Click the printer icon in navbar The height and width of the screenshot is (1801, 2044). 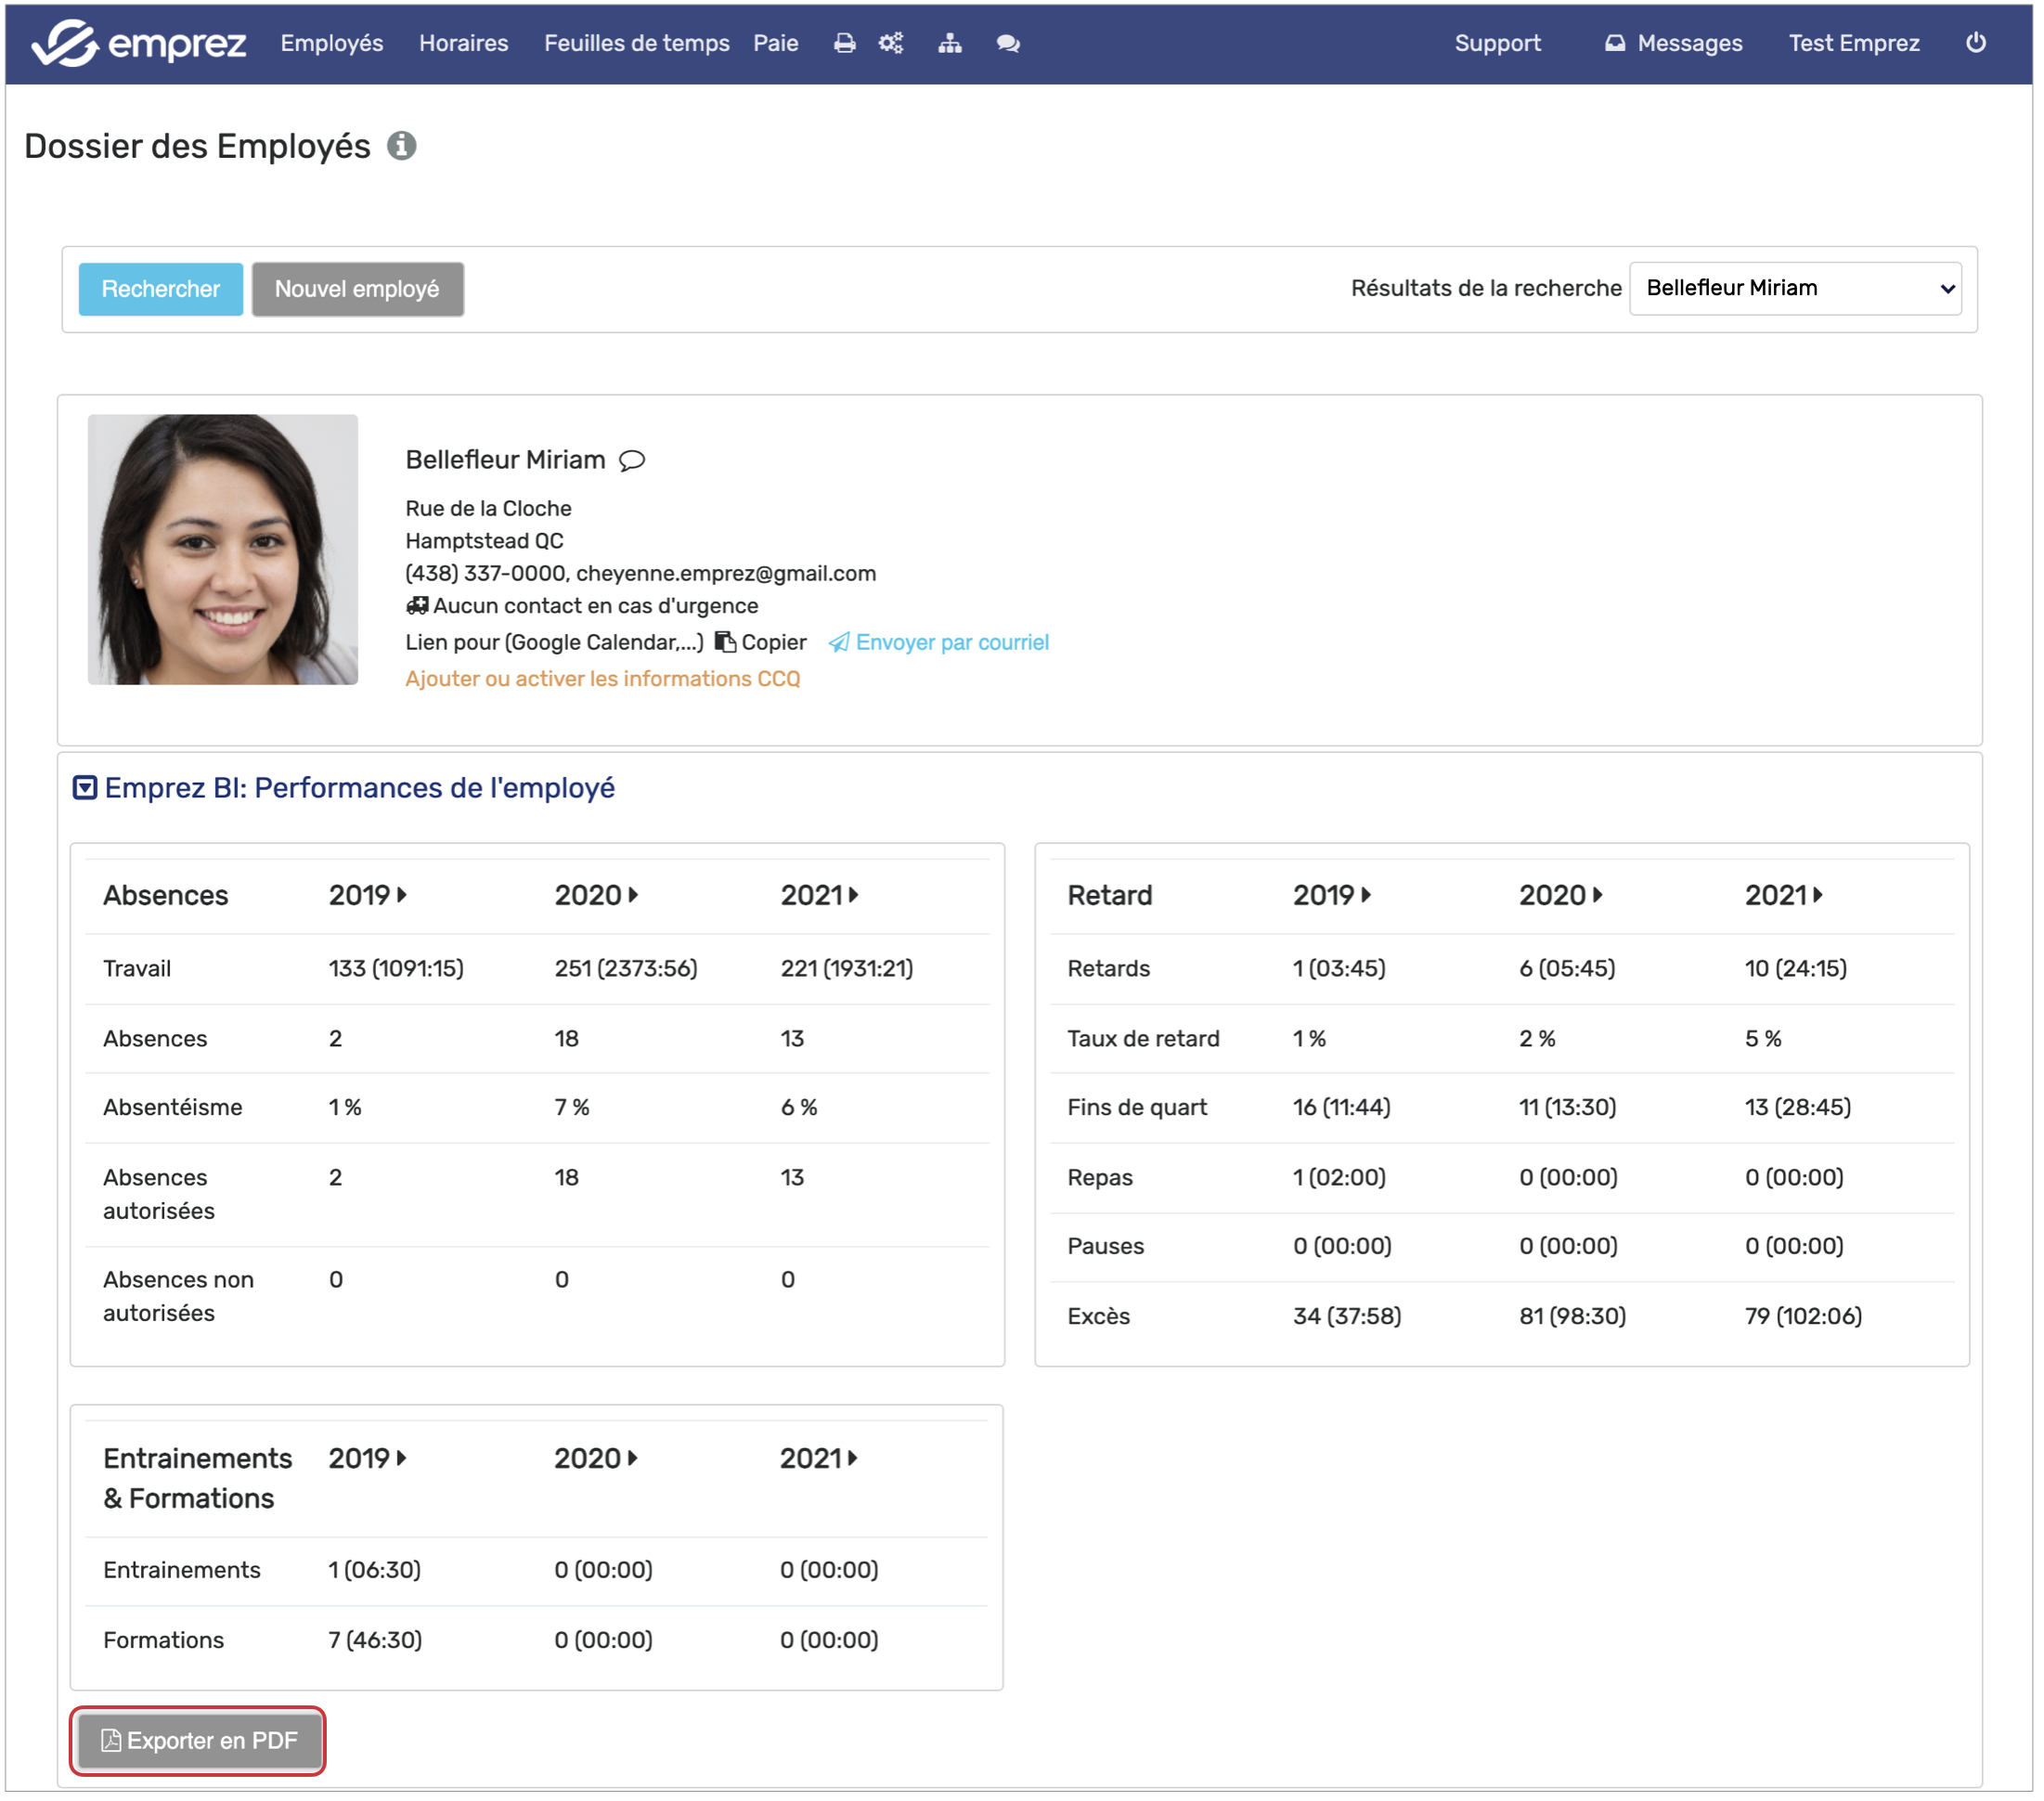[845, 43]
